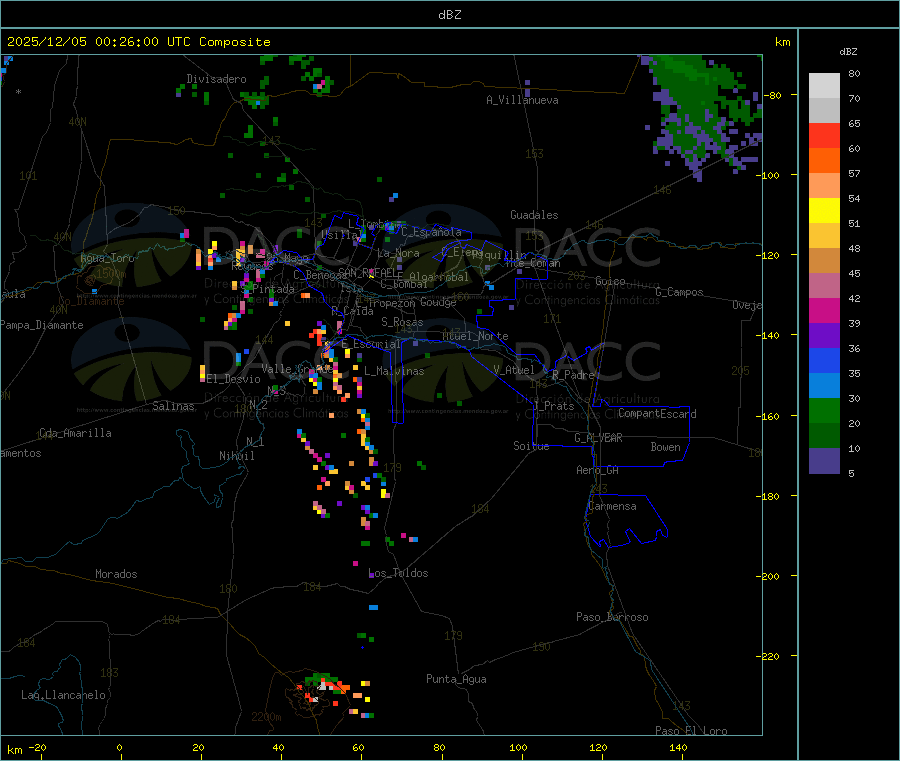This screenshot has height=761, width=900.
Task: Click the -220 km vertical axis tick
Action: point(771,656)
